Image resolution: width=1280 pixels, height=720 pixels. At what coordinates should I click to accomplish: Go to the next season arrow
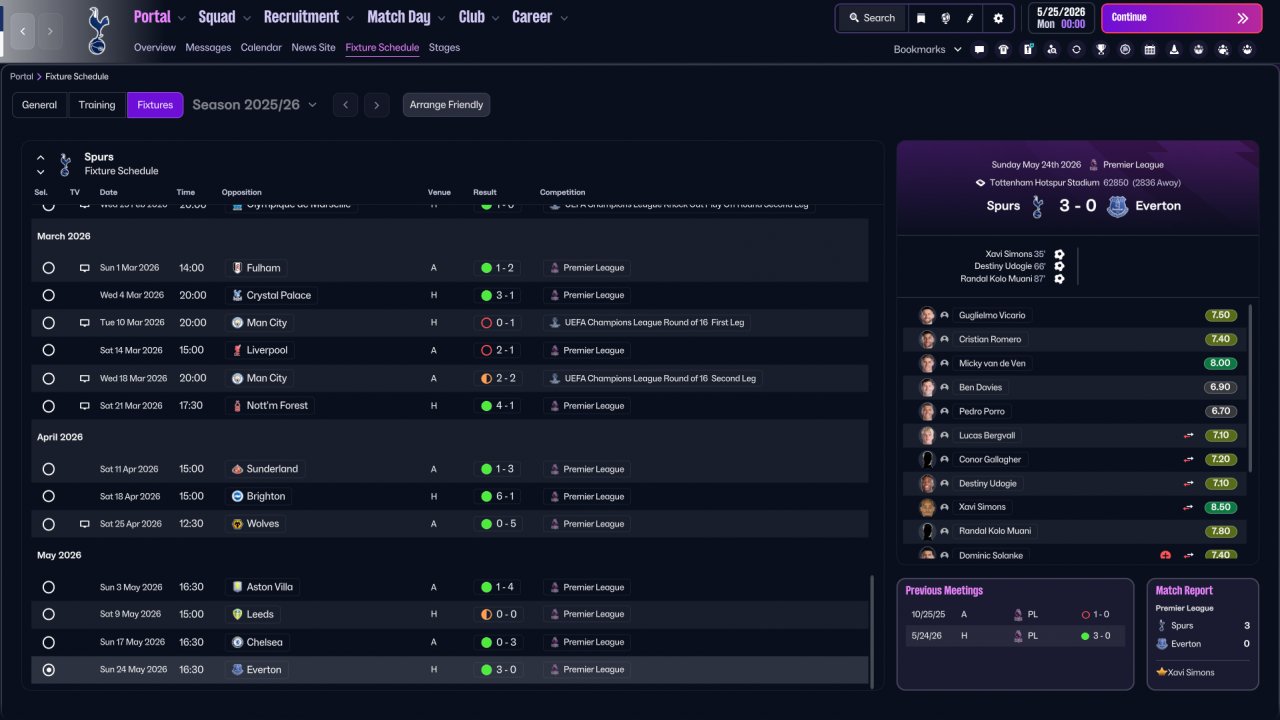pyautogui.click(x=376, y=105)
